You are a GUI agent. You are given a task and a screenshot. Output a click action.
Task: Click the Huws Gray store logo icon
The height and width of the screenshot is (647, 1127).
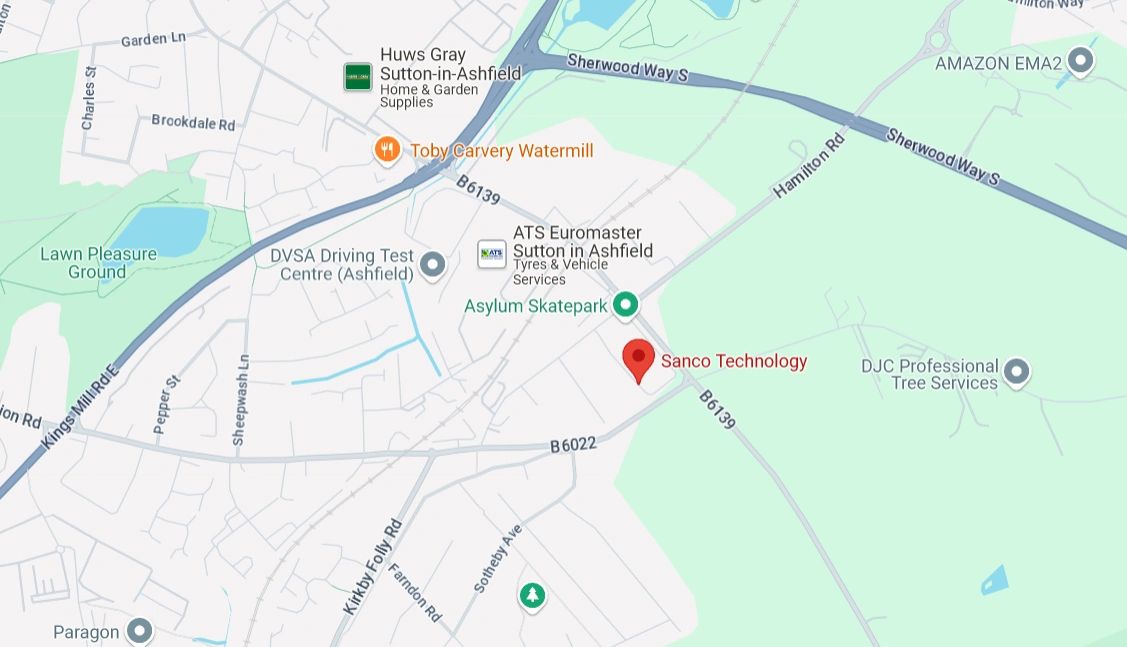358,77
